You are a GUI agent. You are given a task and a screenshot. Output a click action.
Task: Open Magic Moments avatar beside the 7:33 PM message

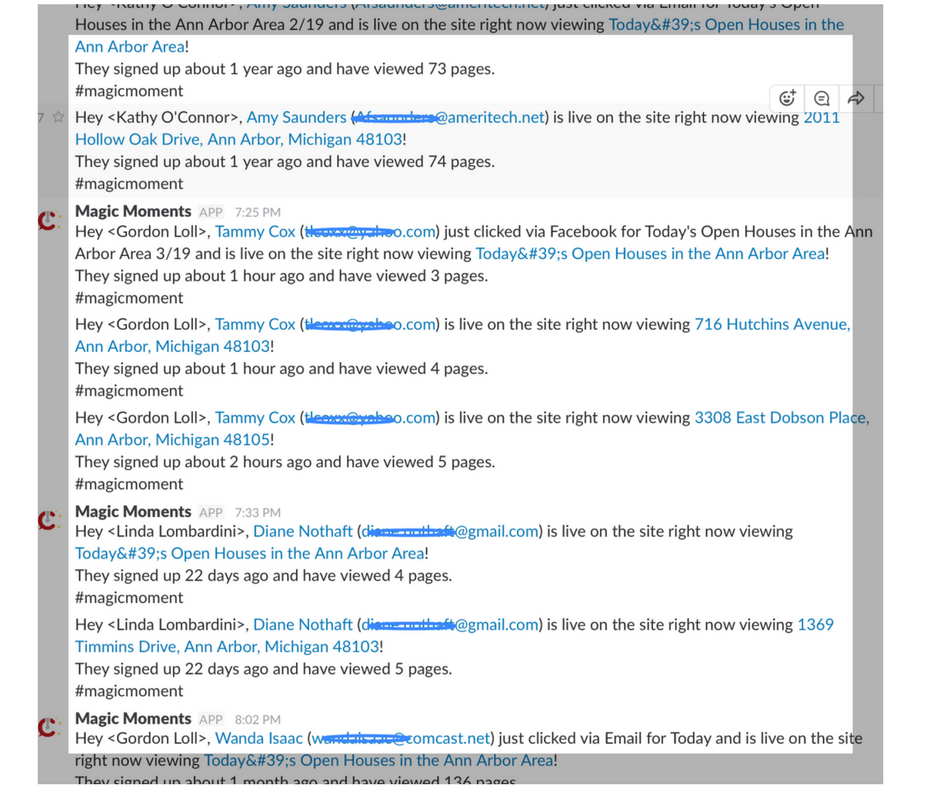point(49,521)
